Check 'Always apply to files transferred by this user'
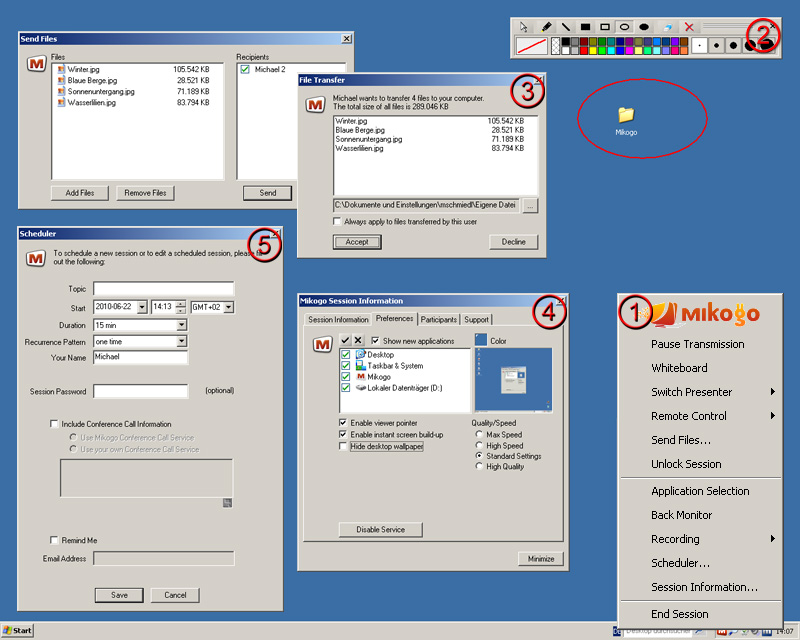Screen dimensions: 800x640 pyautogui.click(x=337, y=221)
